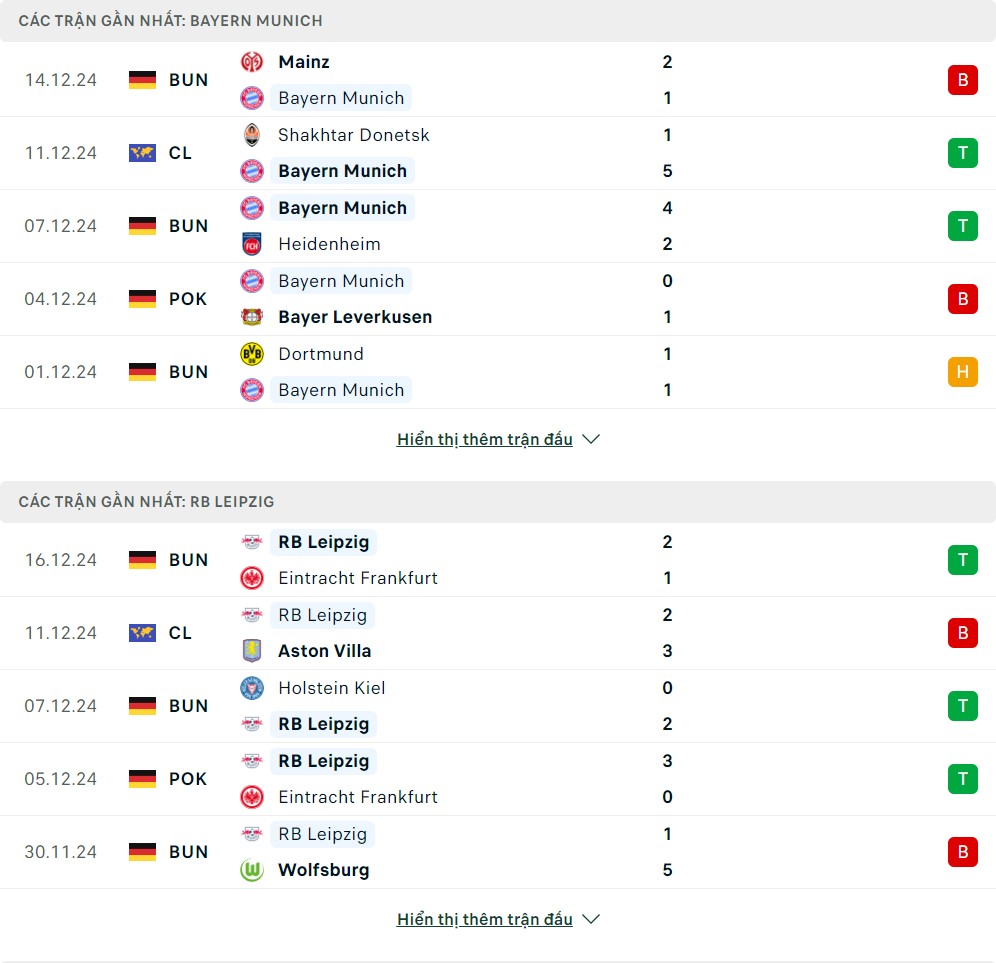Viewport: 996px width, 963px height.
Task: Click green T badge for Leipzig vs Frankfurt 16.12.24
Action: click(x=962, y=560)
